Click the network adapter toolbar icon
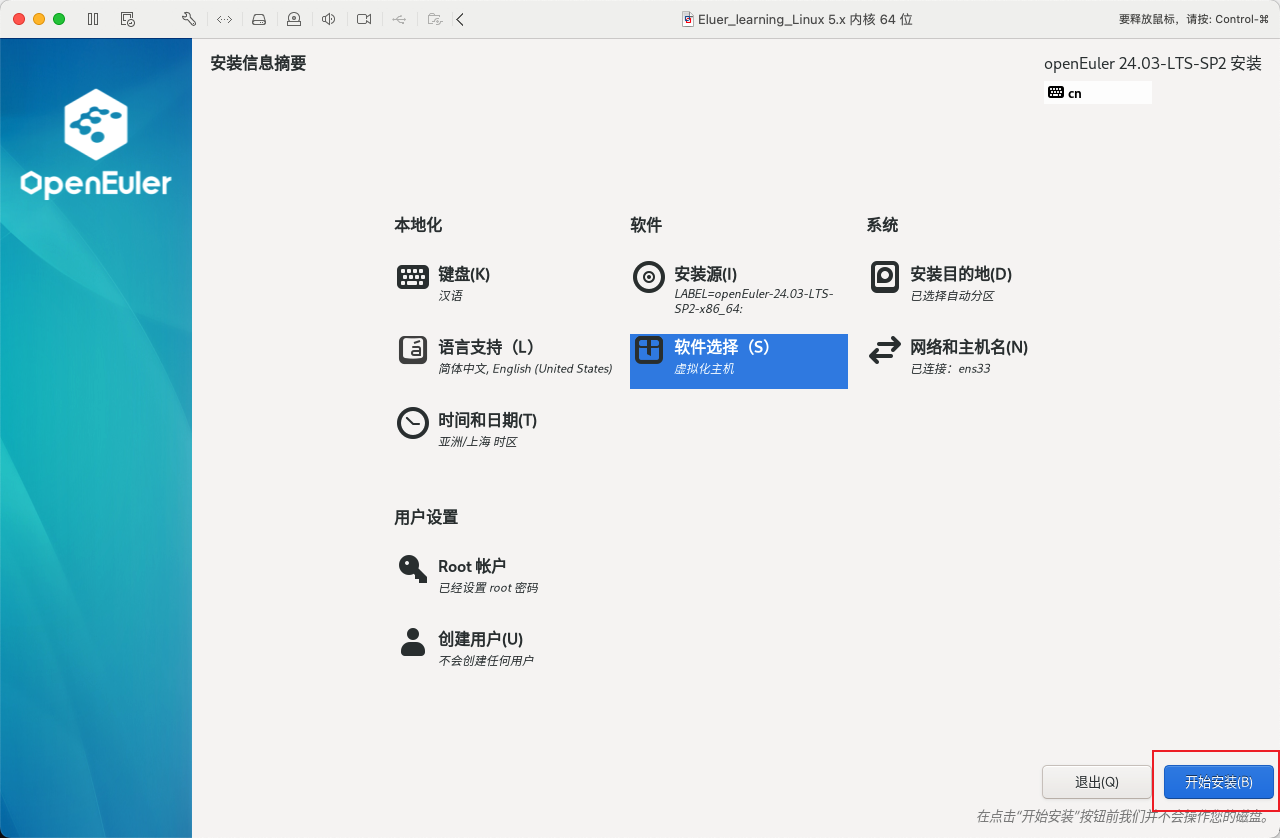The width and height of the screenshot is (1280, 838). pyautogui.click(x=225, y=19)
